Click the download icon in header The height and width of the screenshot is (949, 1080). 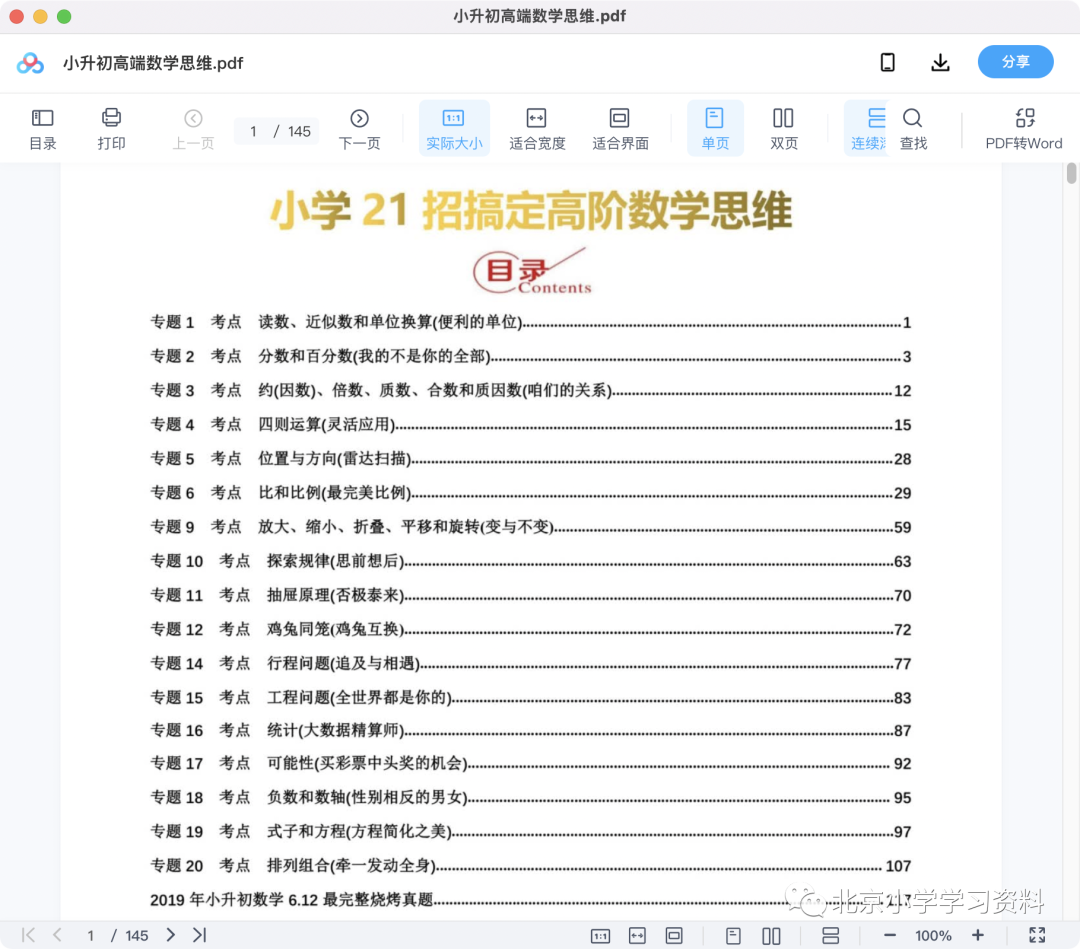coord(940,62)
